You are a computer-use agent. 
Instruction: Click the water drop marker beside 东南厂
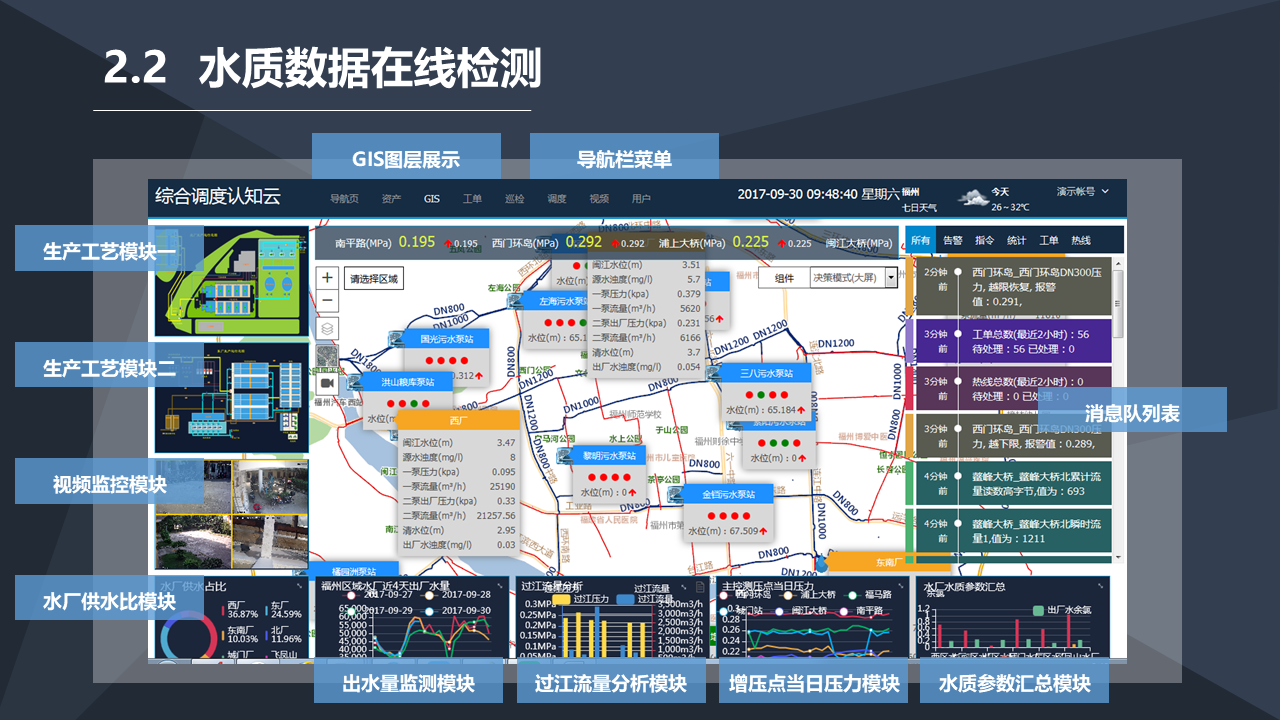pos(822,563)
